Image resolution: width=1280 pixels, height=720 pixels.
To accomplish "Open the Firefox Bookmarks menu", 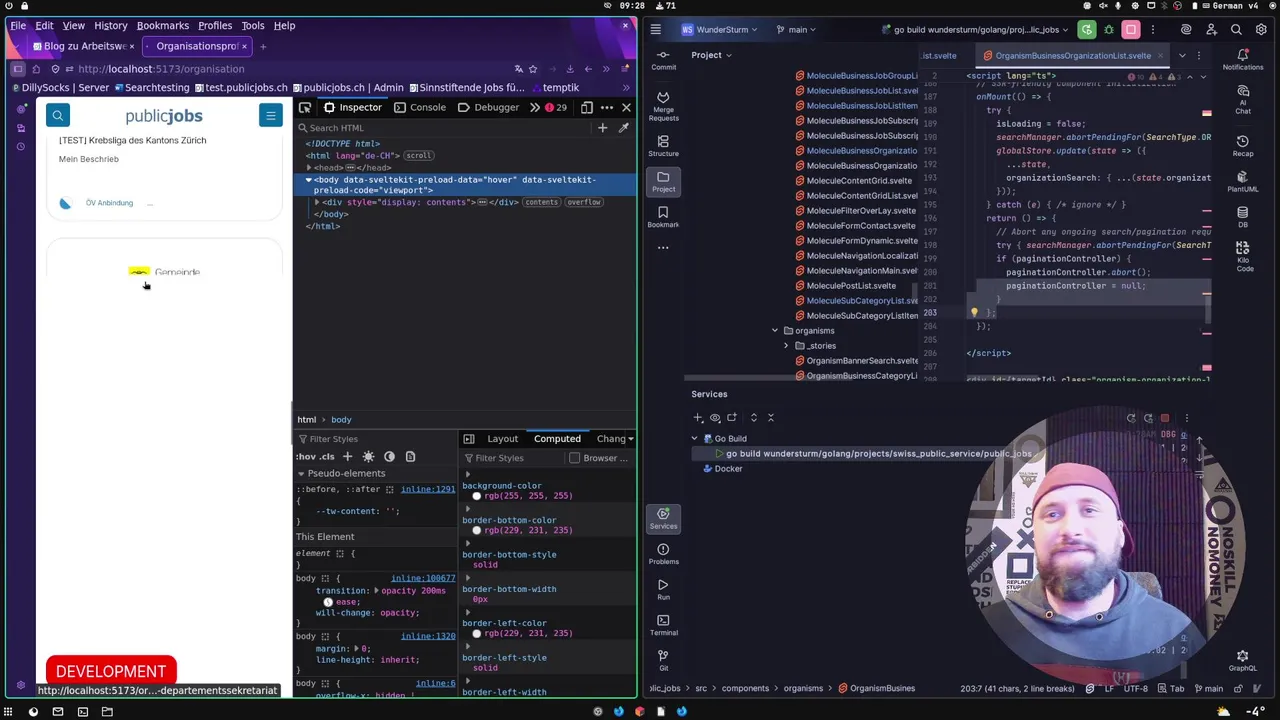I will coord(163,25).
